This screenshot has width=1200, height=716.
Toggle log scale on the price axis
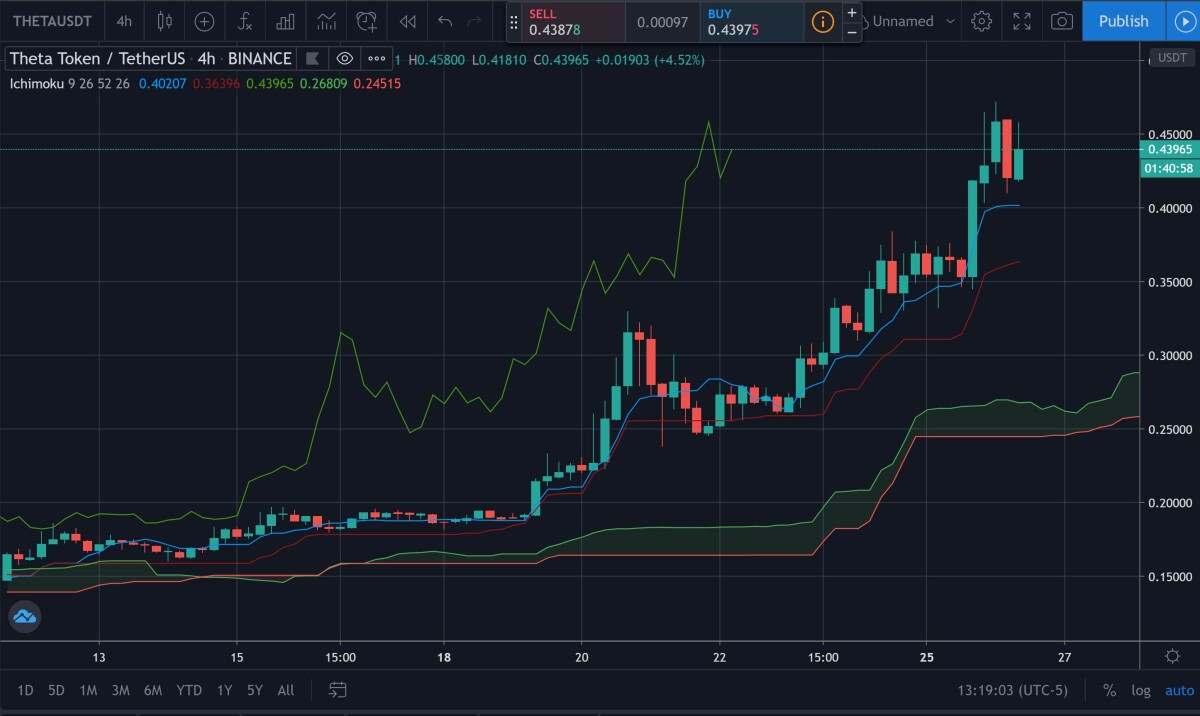coord(1140,690)
